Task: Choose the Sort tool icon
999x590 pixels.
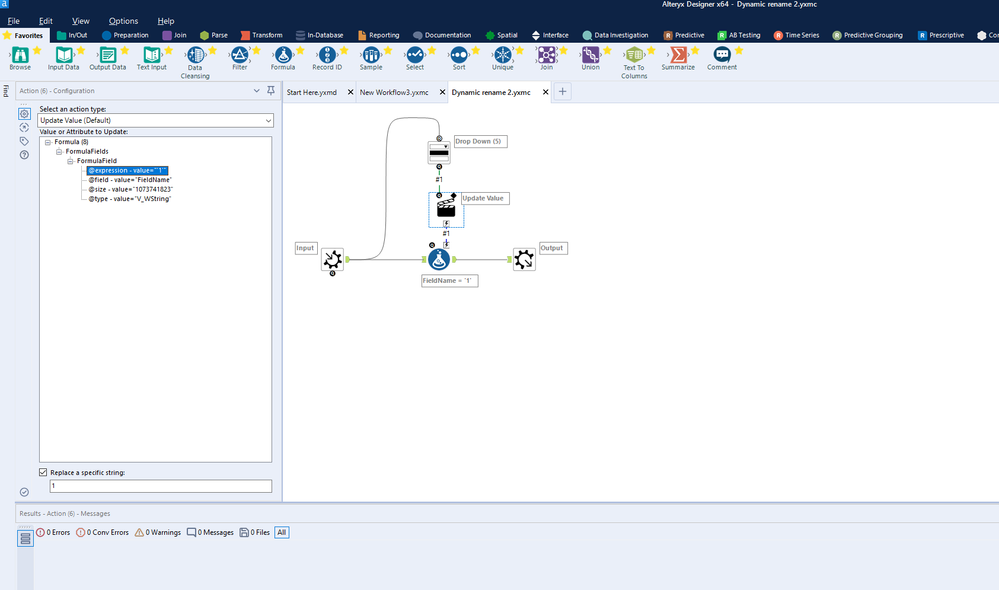Action: pos(459,55)
